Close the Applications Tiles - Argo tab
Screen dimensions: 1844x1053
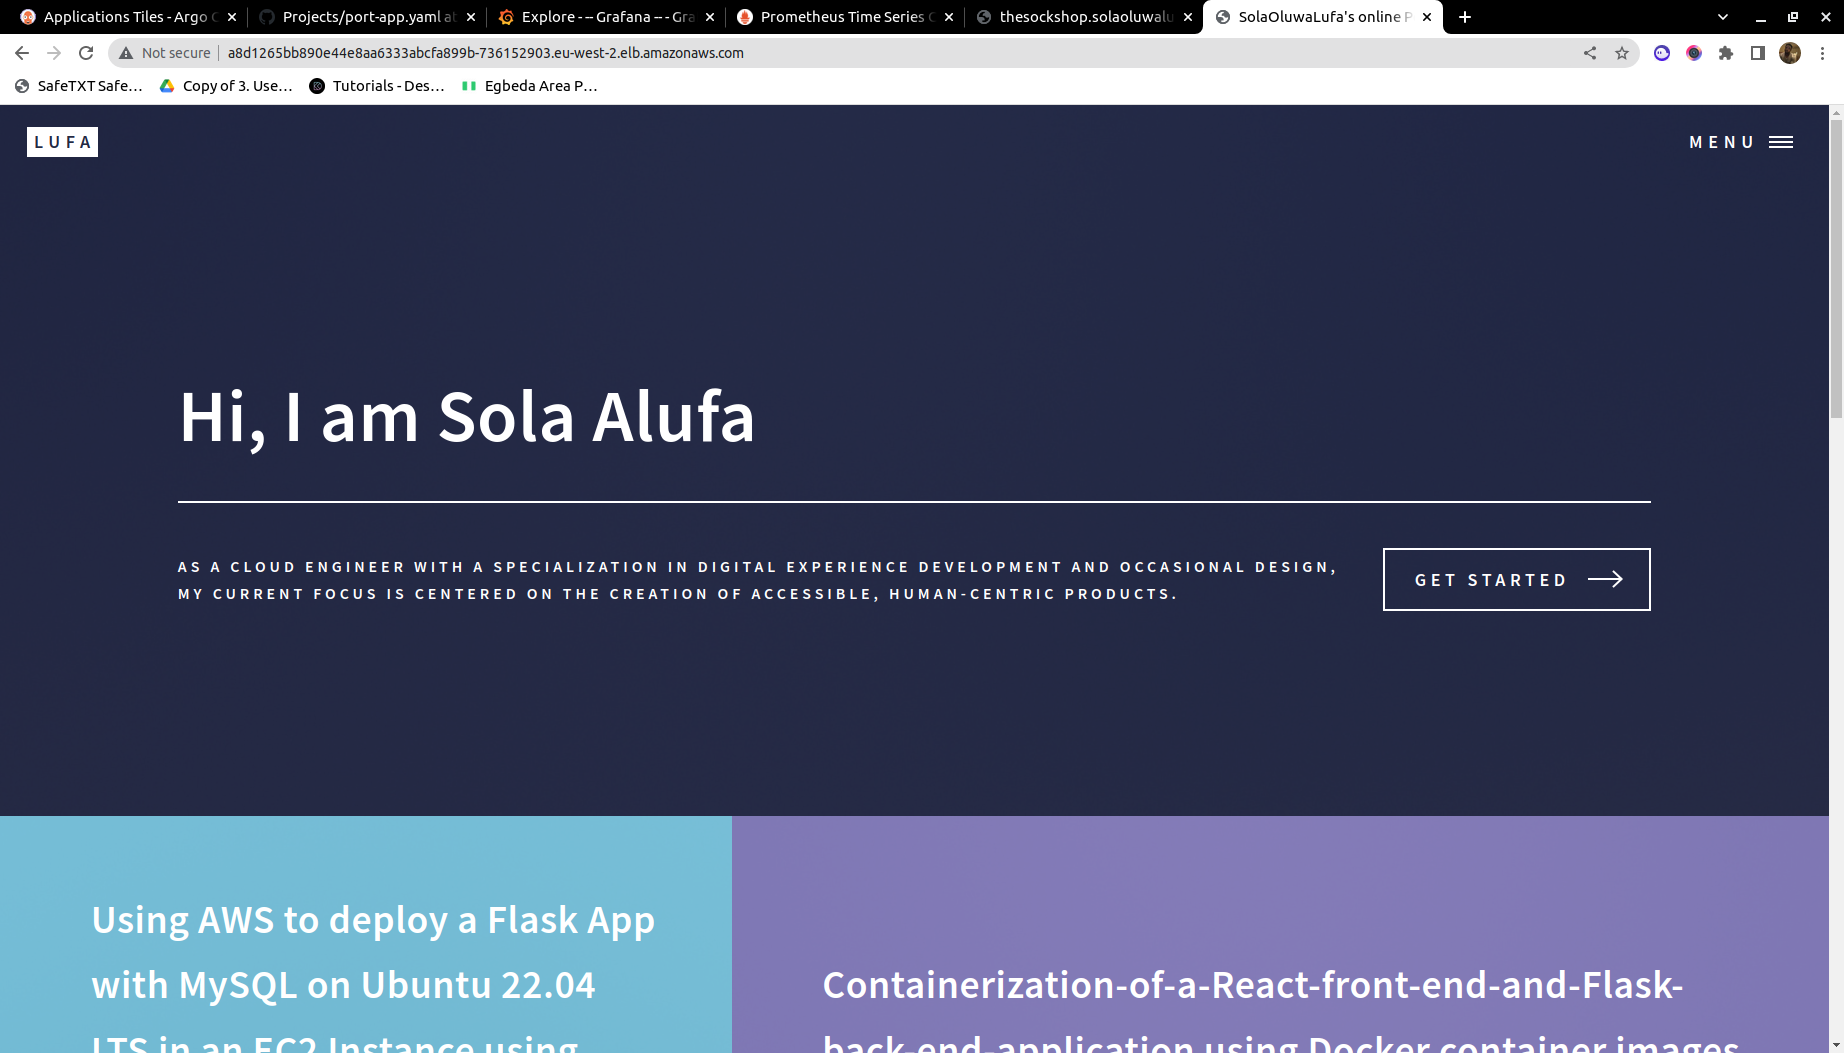pyautogui.click(x=232, y=17)
